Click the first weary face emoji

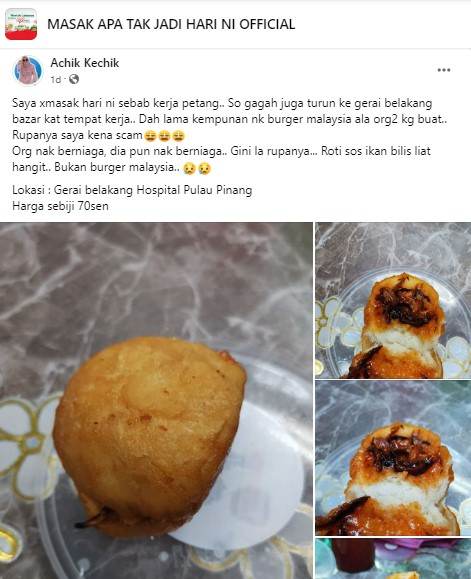tap(150, 136)
